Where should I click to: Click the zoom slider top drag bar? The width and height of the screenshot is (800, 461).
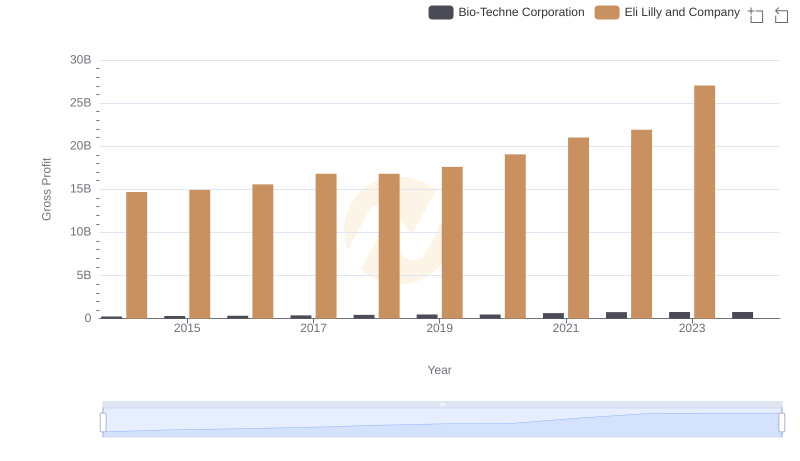point(442,404)
